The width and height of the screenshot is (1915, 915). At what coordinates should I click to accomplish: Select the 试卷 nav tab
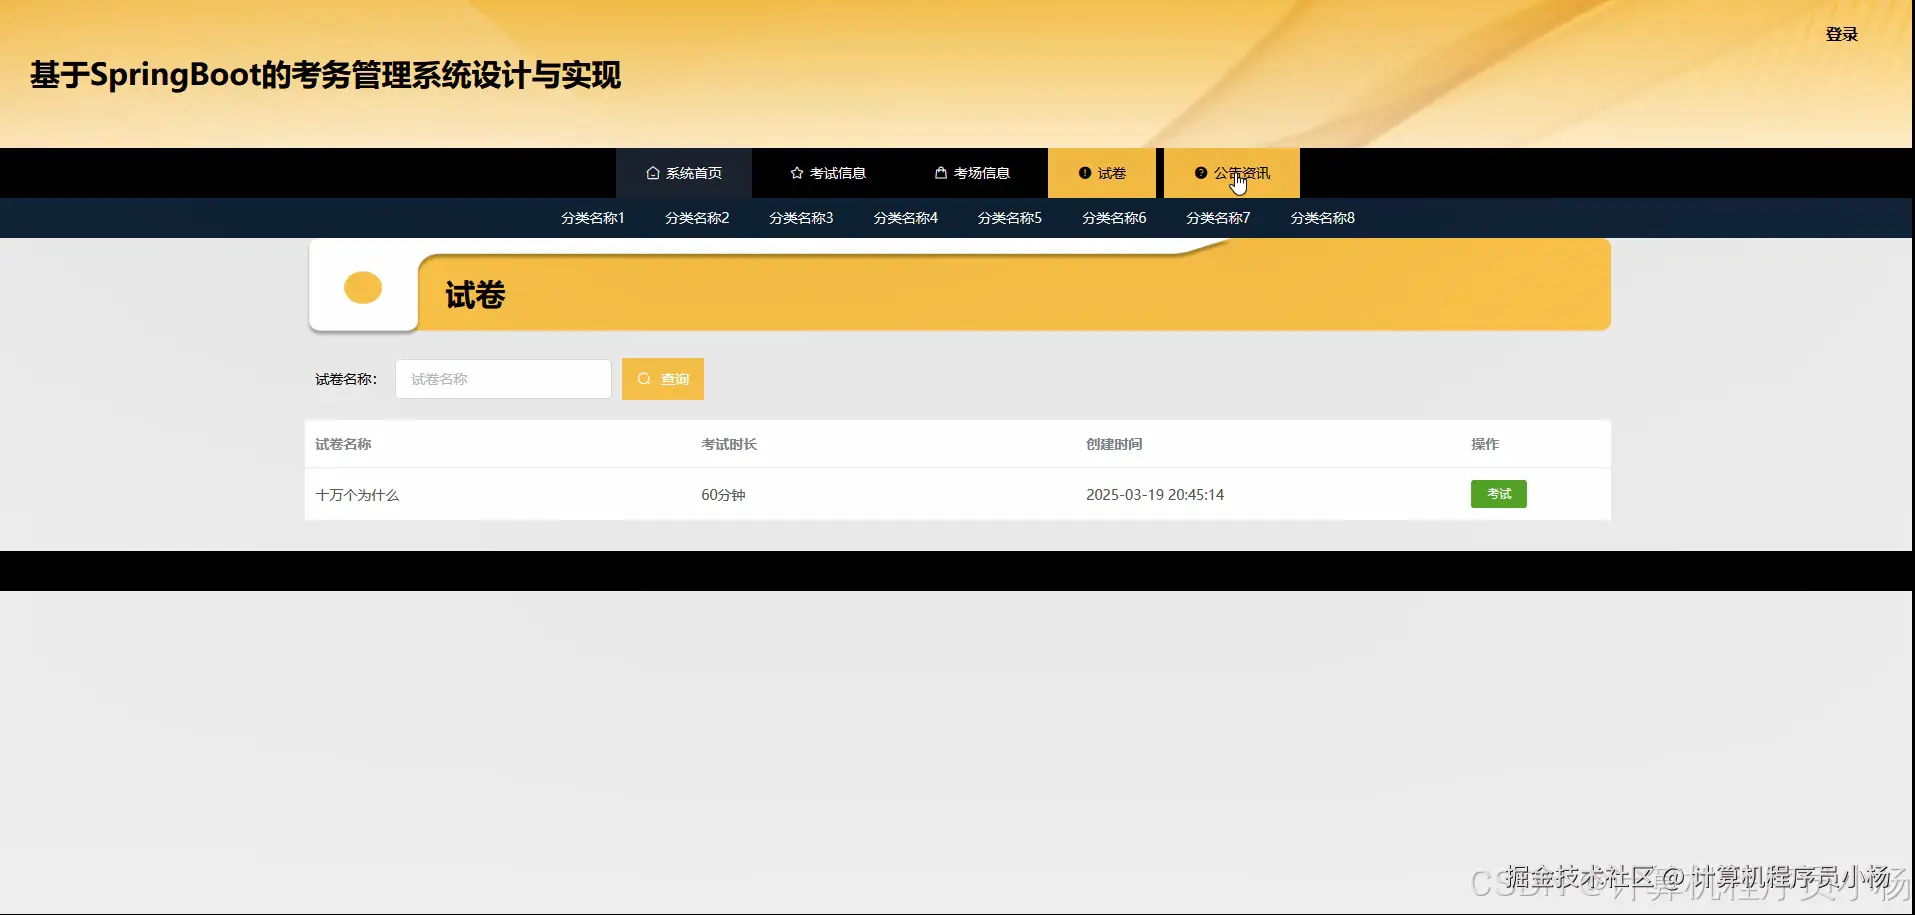(1102, 173)
